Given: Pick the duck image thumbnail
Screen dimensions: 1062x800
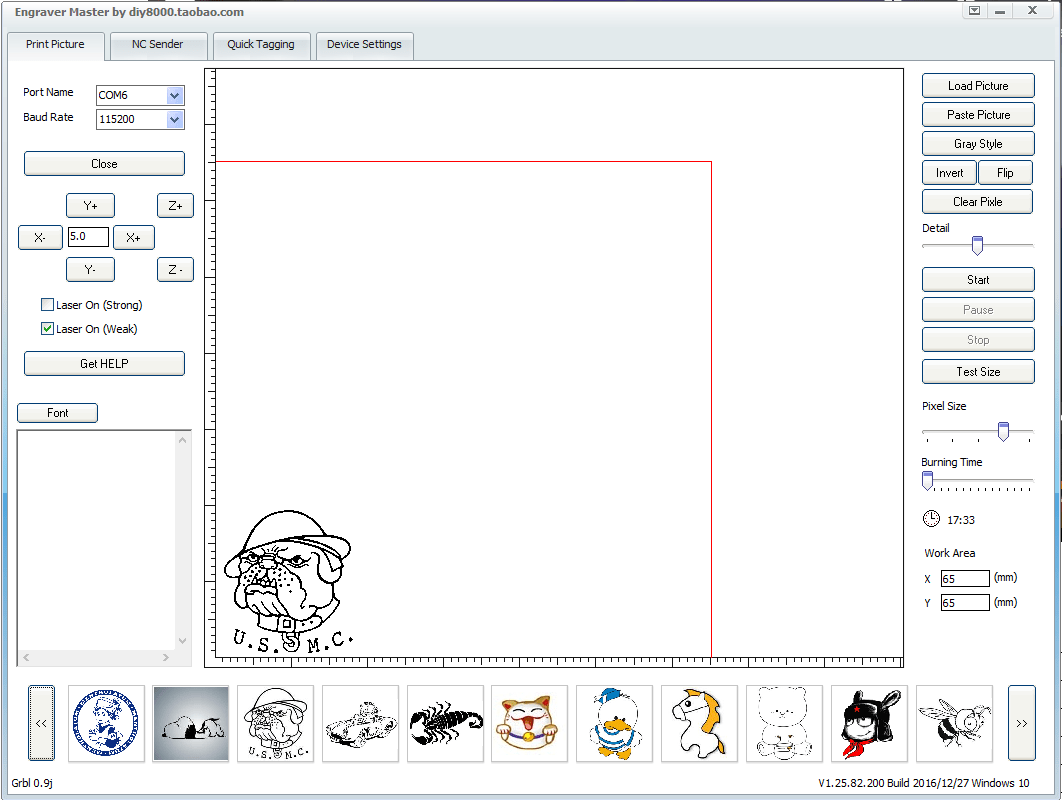Looking at the screenshot, I should [x=615, y=723].
